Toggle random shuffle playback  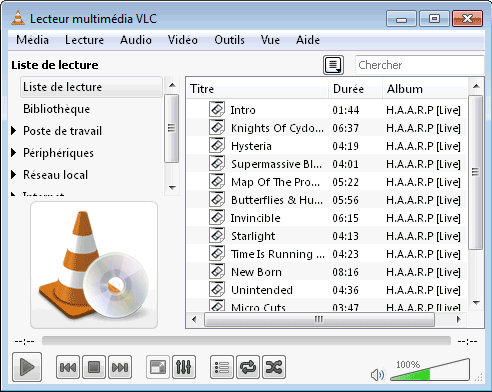(274, 367)
